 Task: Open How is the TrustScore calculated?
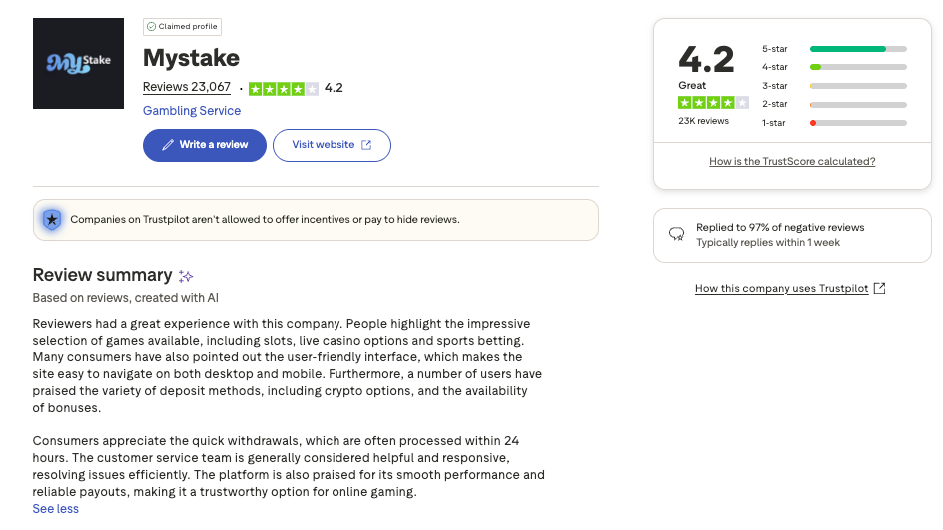coord(792,161)
